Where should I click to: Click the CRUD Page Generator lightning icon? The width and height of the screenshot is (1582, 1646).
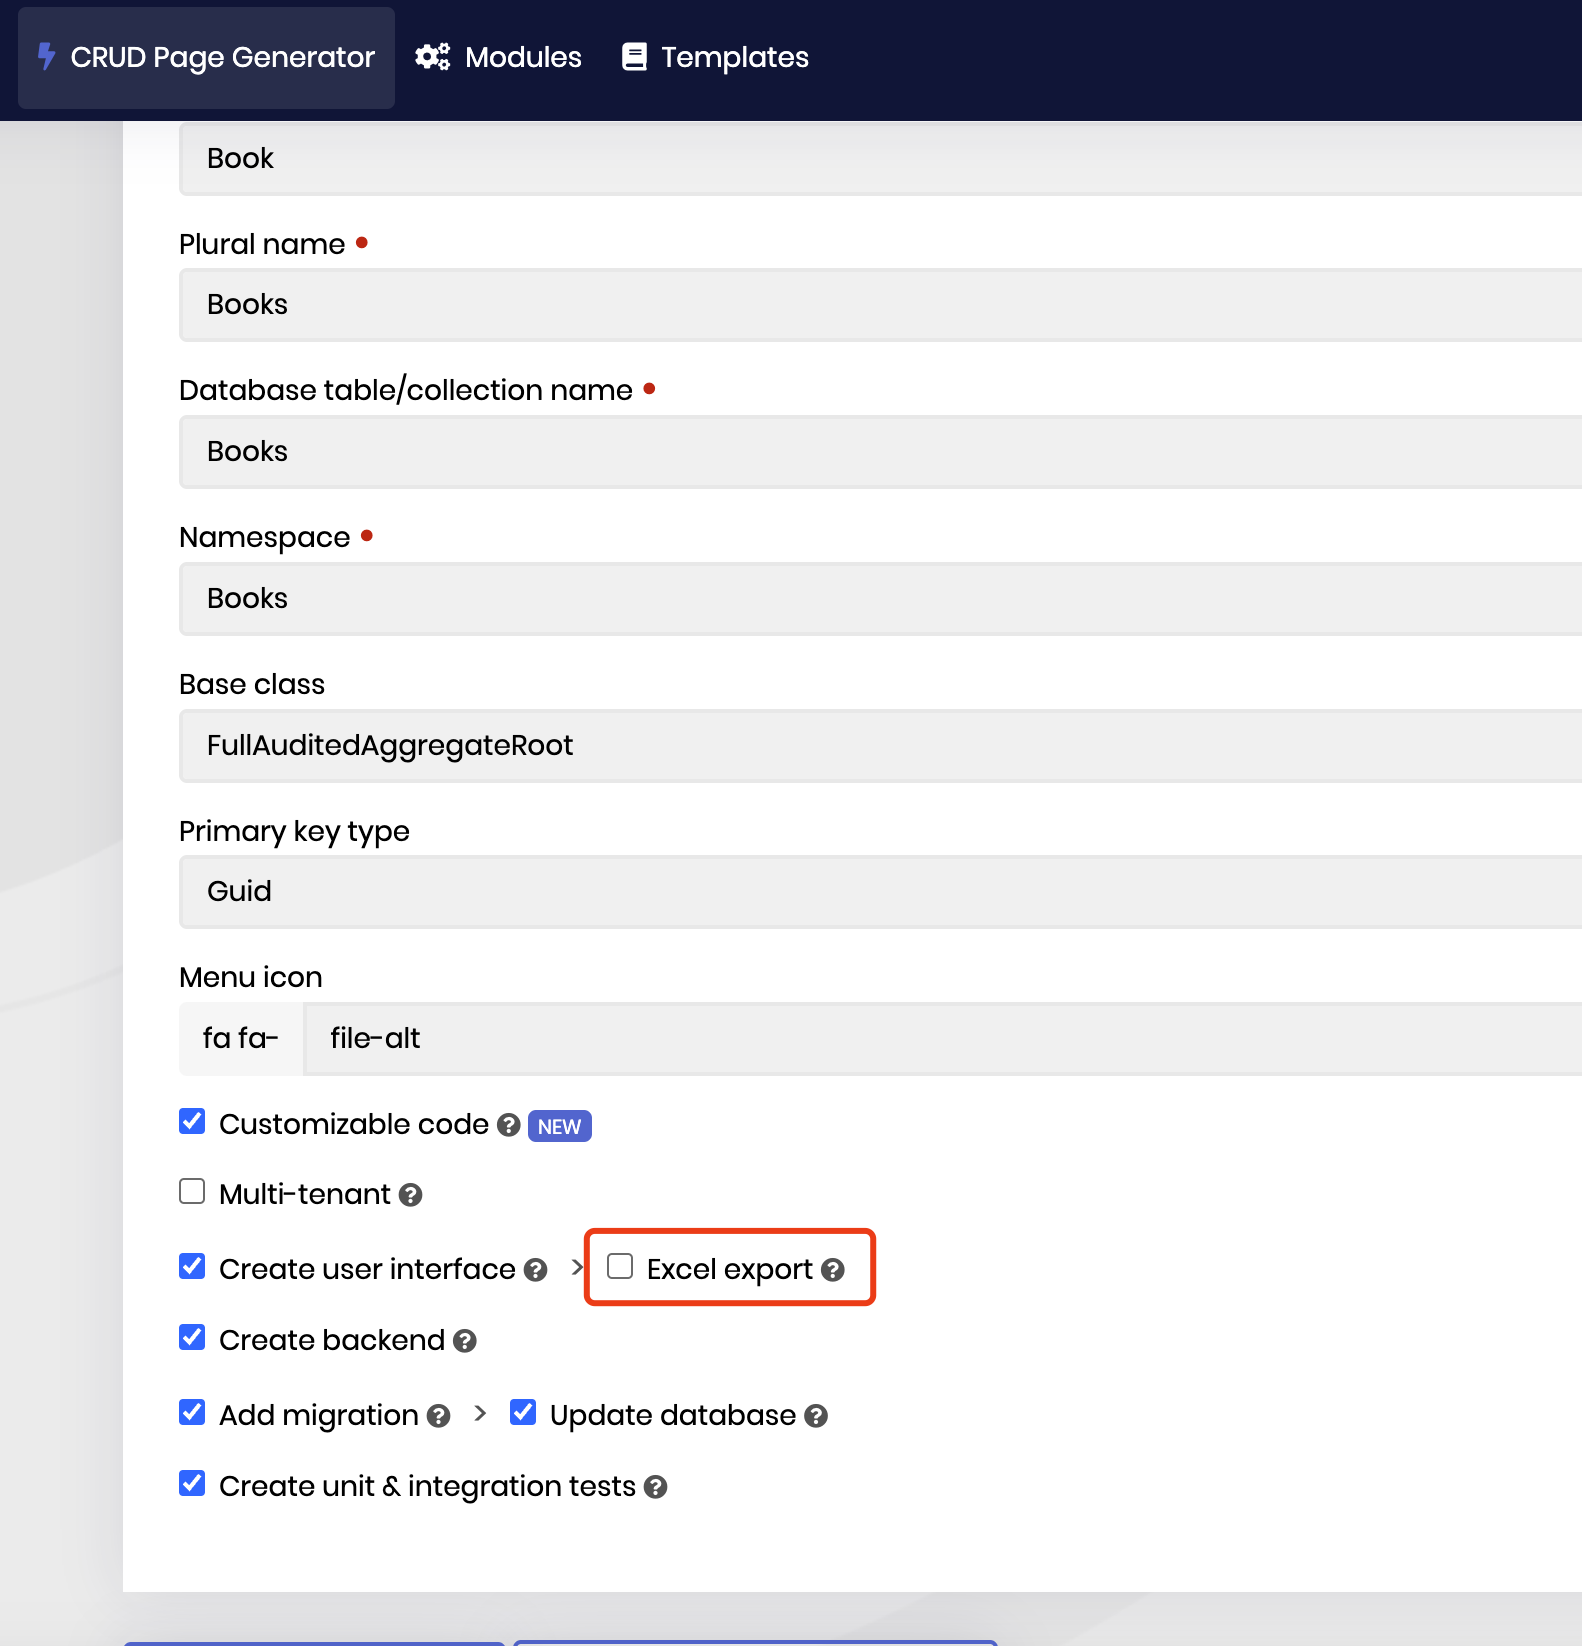tap(46, 56)
